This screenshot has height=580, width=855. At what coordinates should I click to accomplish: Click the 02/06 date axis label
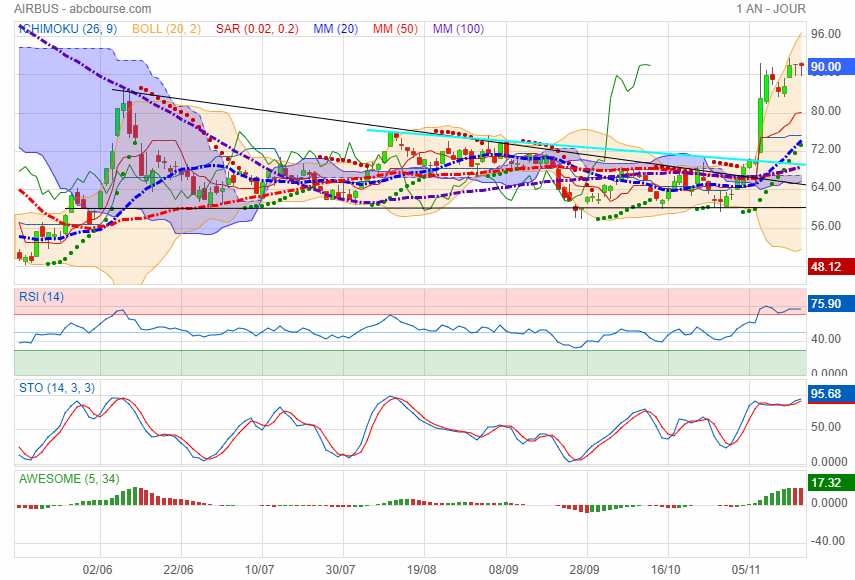(98, 570)
